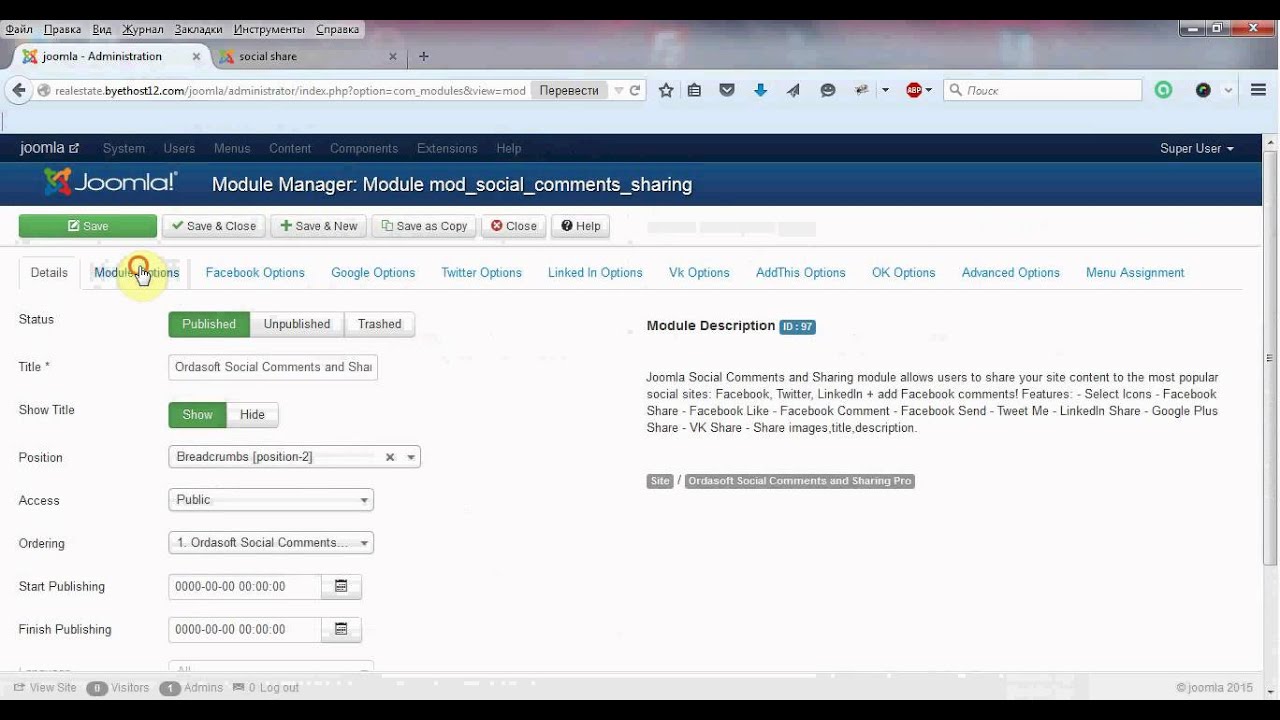1280x720 pixels.
Task: Open the Super User dropdown menu
Action: [x=1196, y=148]
